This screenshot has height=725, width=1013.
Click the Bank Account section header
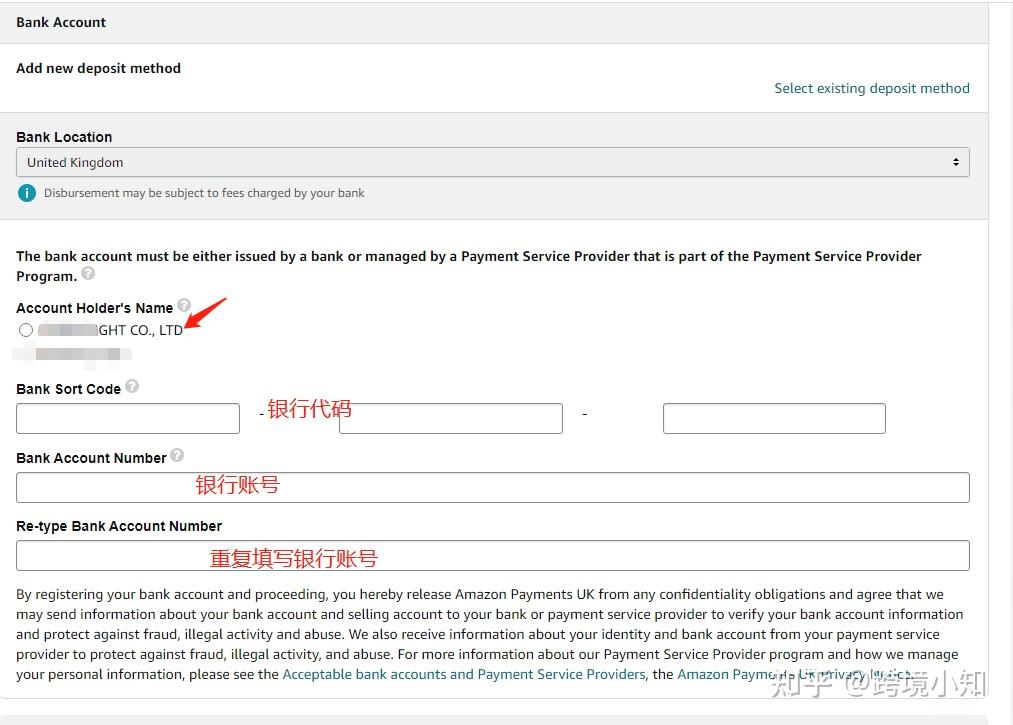coord(61,22)
